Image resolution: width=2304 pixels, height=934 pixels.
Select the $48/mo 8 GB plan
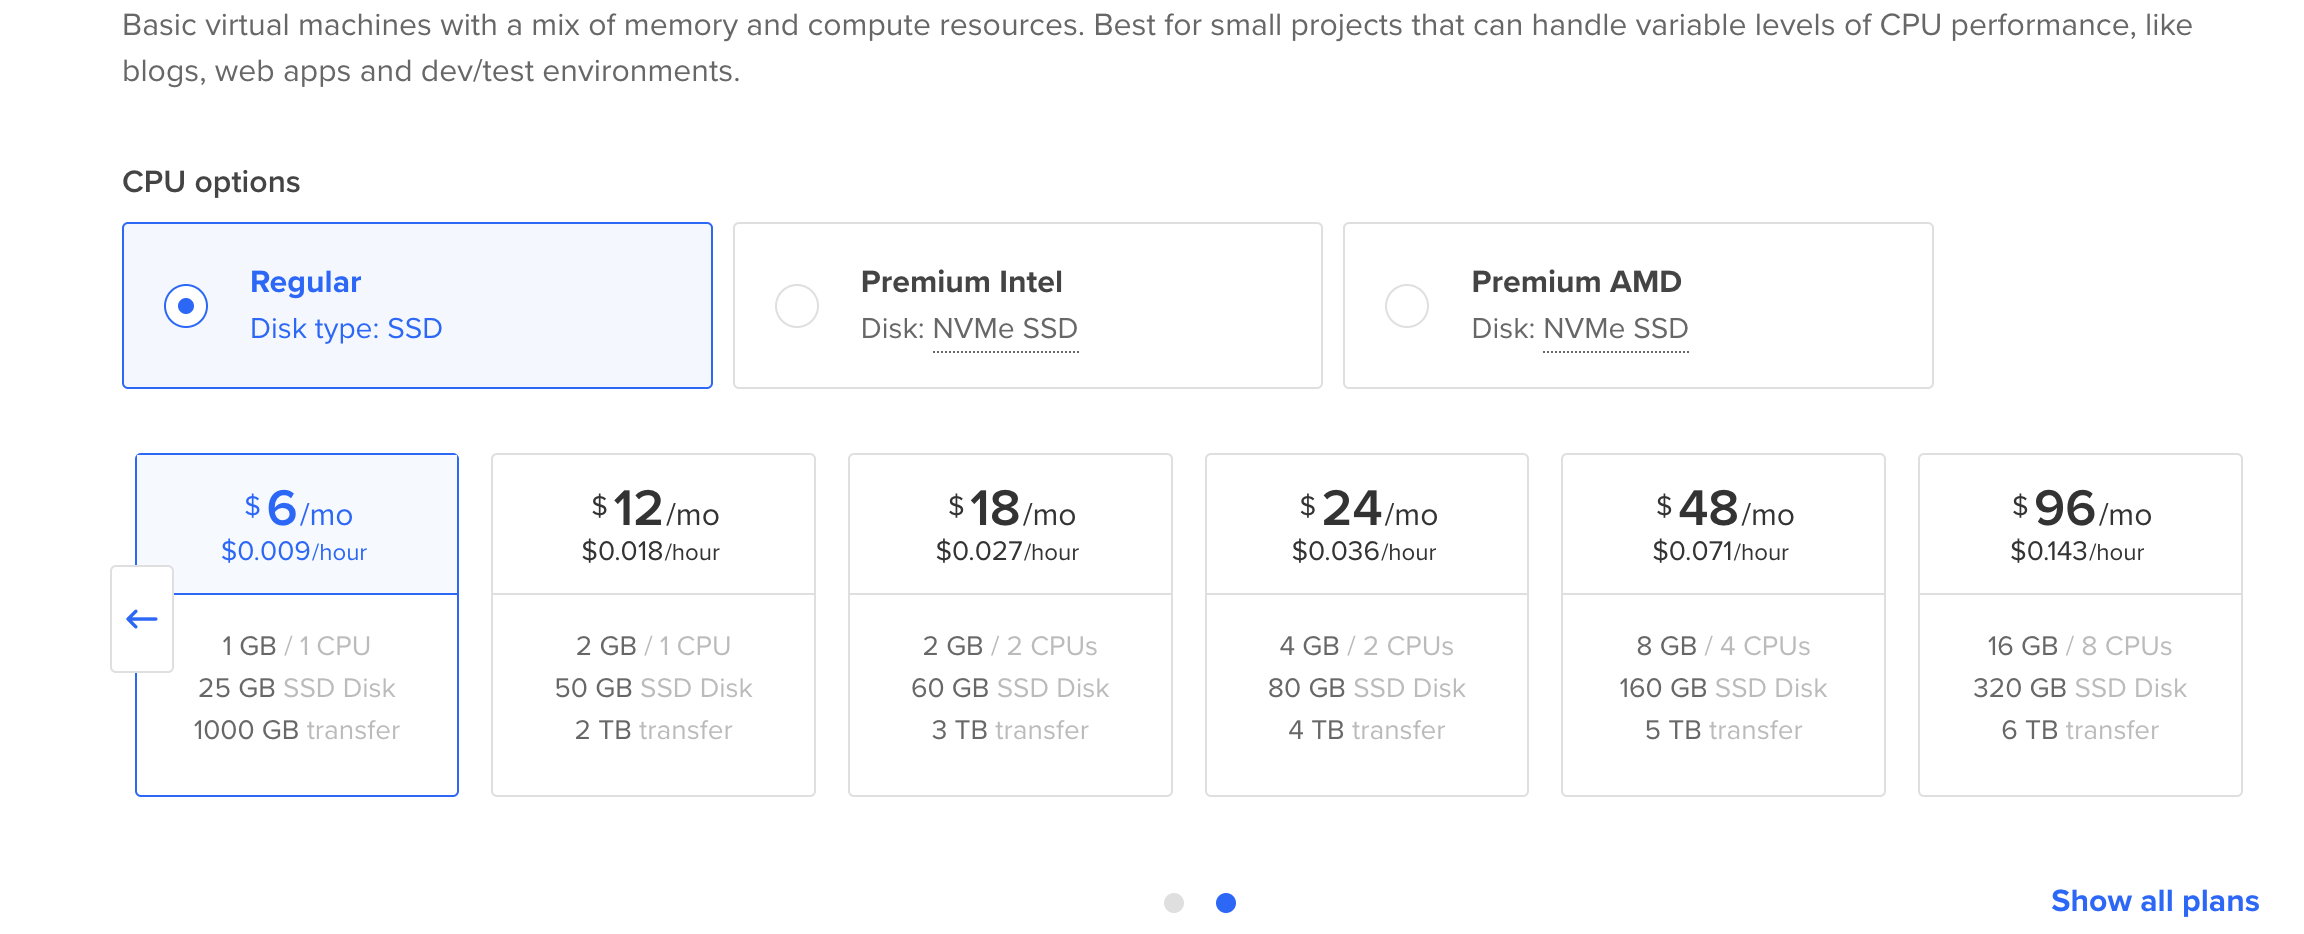pos(1723,624)
